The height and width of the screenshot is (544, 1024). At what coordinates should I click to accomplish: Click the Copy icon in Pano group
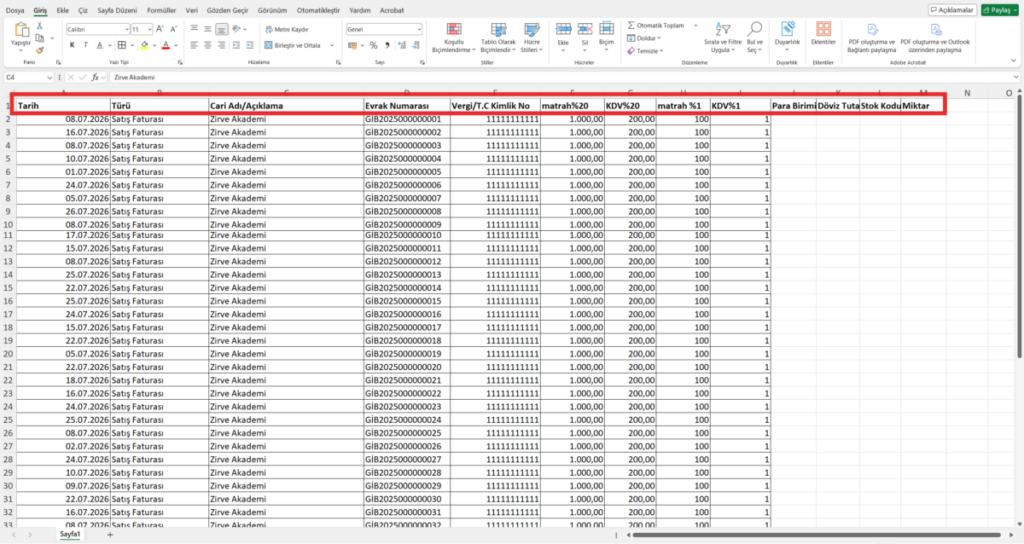point(40,38)
